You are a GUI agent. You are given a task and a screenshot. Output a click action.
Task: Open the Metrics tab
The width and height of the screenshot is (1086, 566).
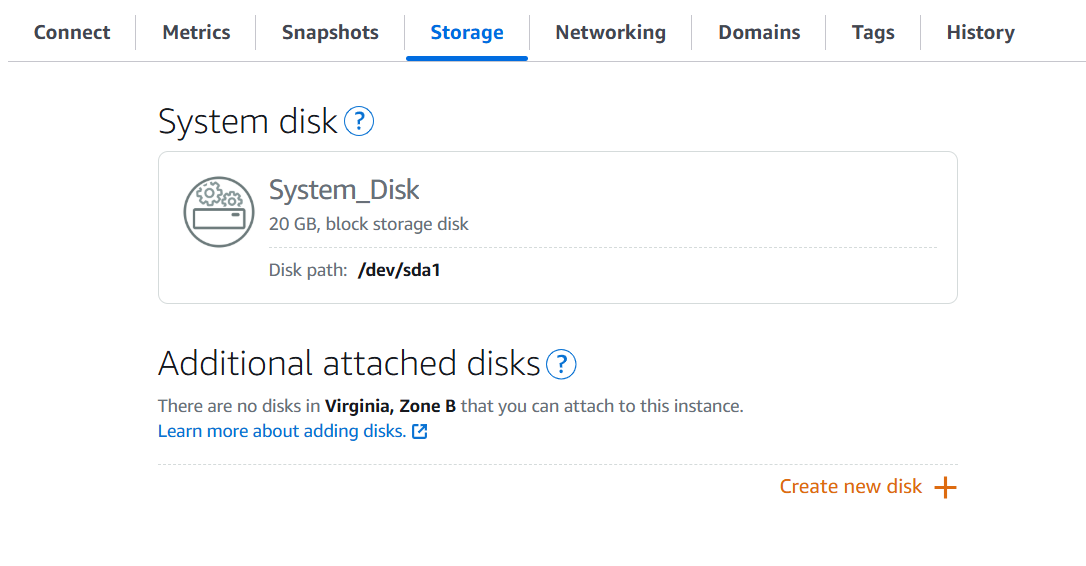click(196, 33)
